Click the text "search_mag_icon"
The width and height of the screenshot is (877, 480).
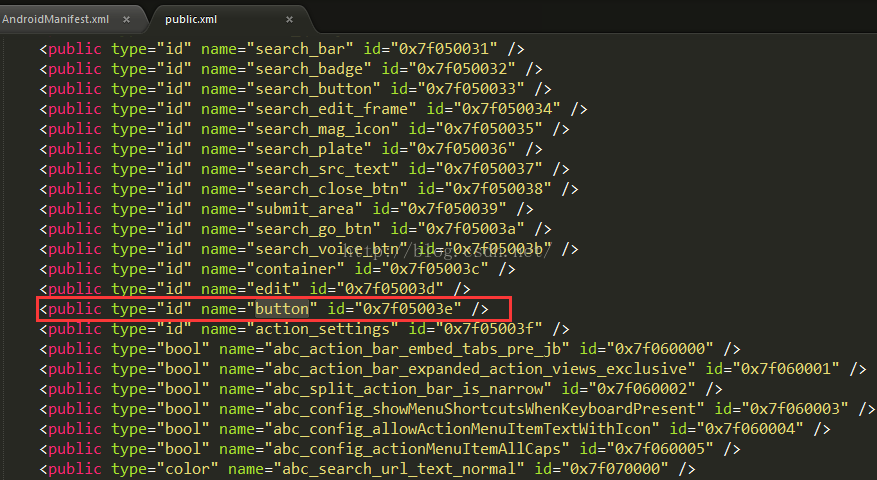[x=323, y=129]
